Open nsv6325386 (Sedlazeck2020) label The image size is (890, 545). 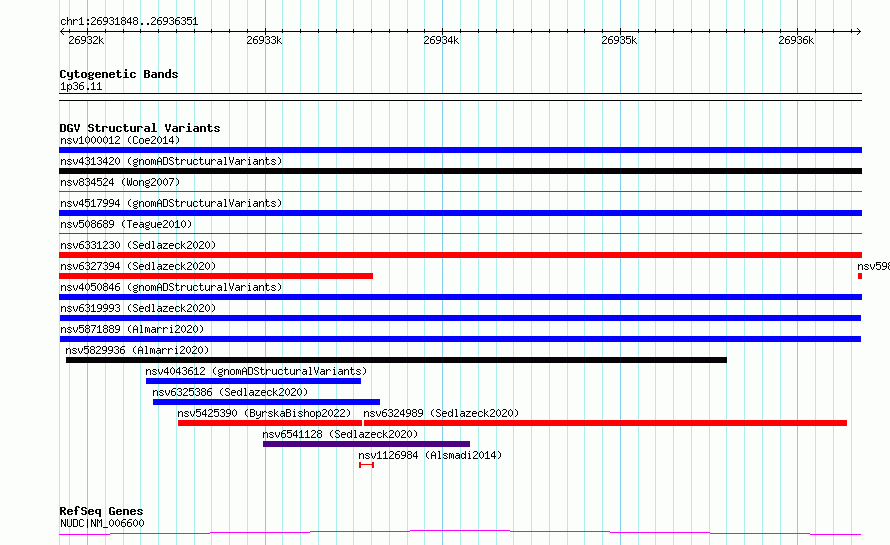click(x=230, y=392)
